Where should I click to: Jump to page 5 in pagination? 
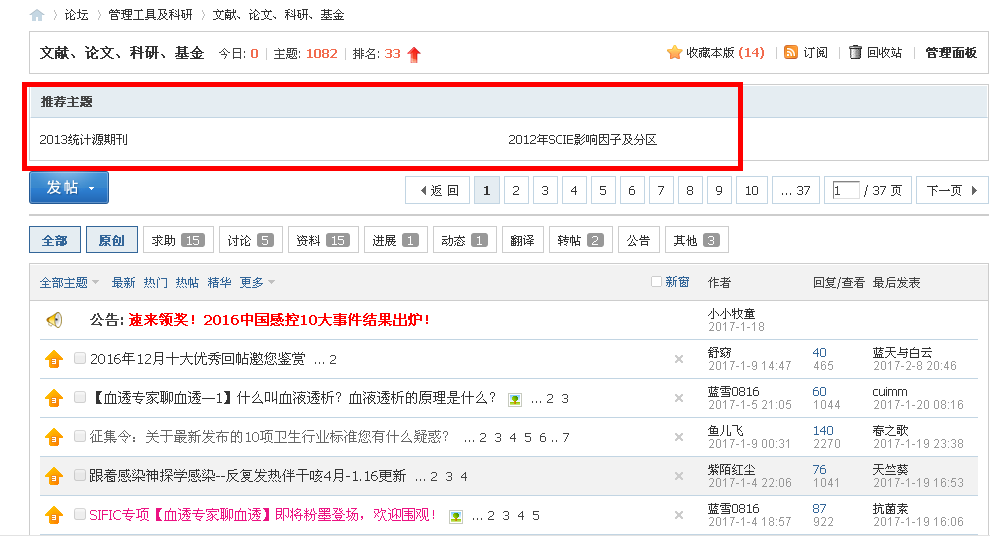click(x=603, y=190)
